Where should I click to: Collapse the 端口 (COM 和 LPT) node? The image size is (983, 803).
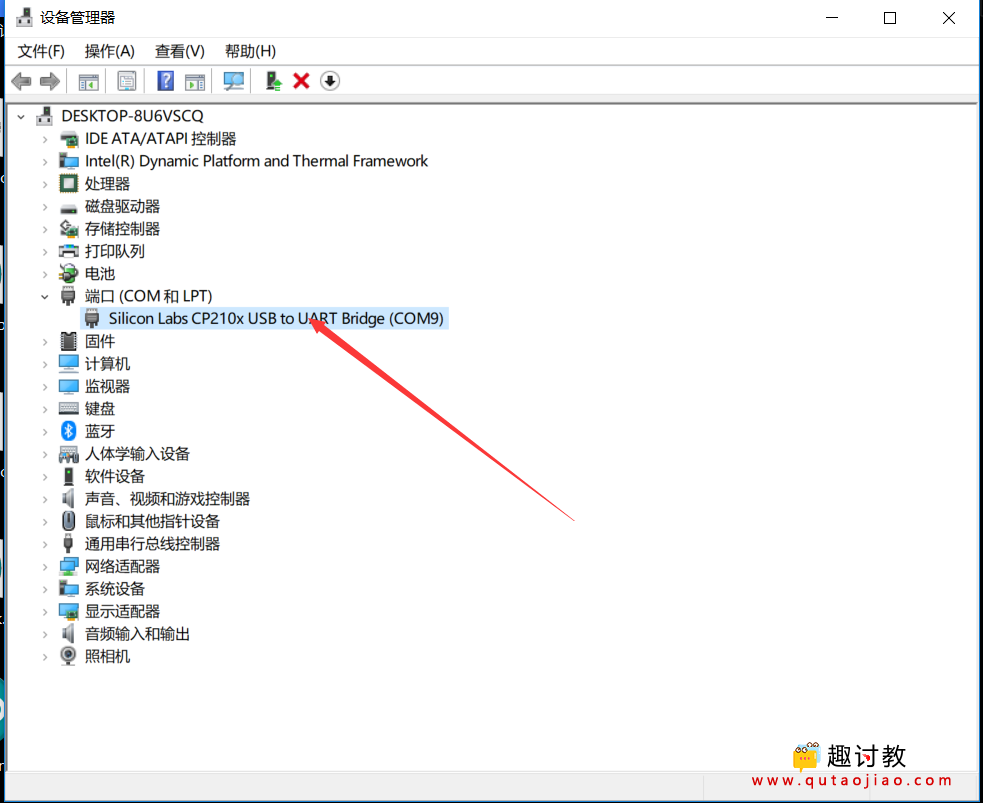coord(45,297)
